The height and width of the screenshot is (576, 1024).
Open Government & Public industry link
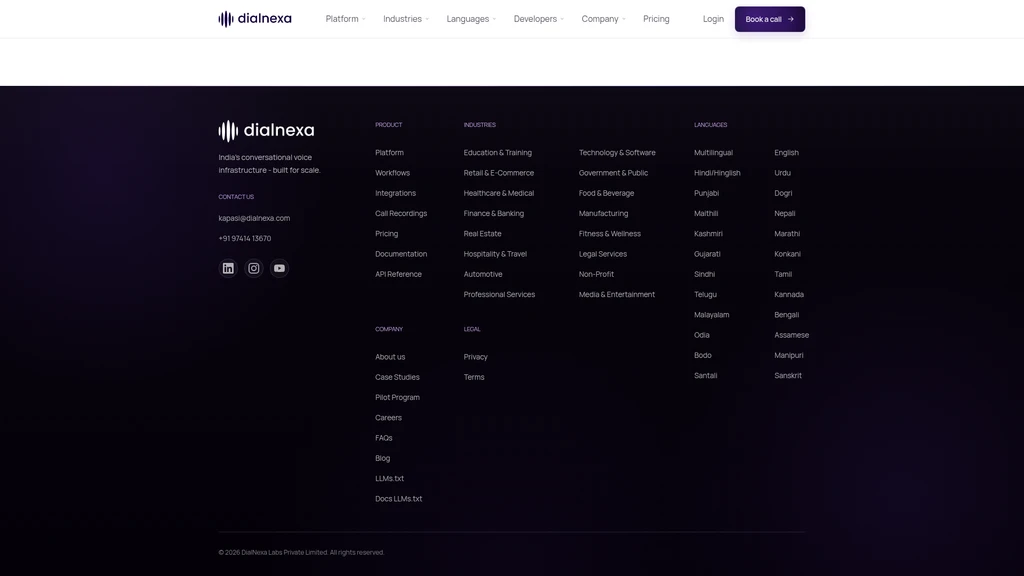pyautogui.click(x=613, y=173)
